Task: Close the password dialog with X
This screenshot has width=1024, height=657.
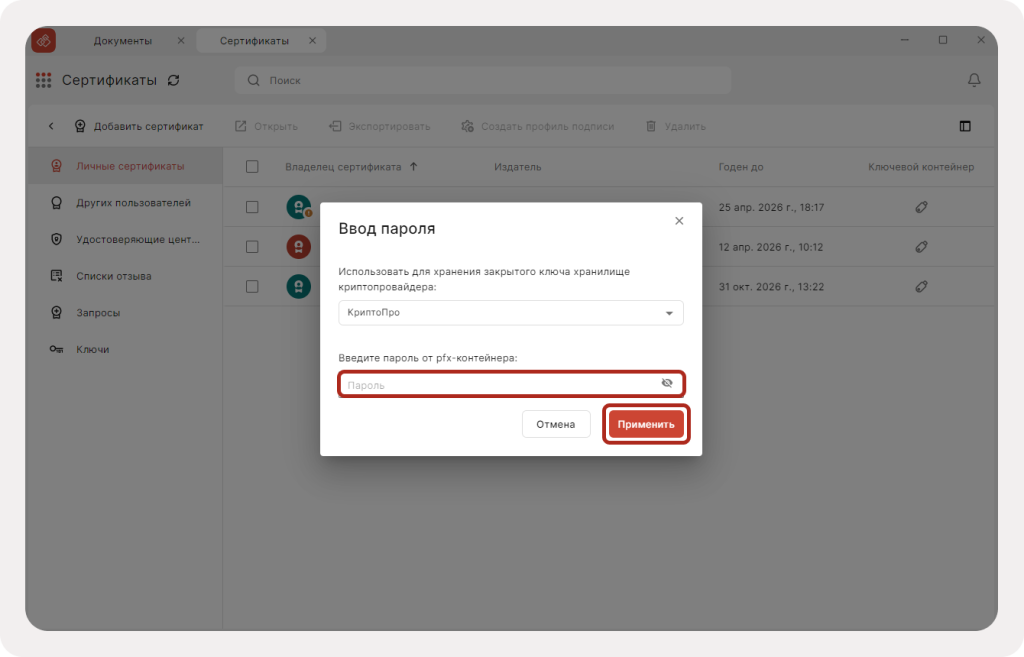Action: point(679,221)
